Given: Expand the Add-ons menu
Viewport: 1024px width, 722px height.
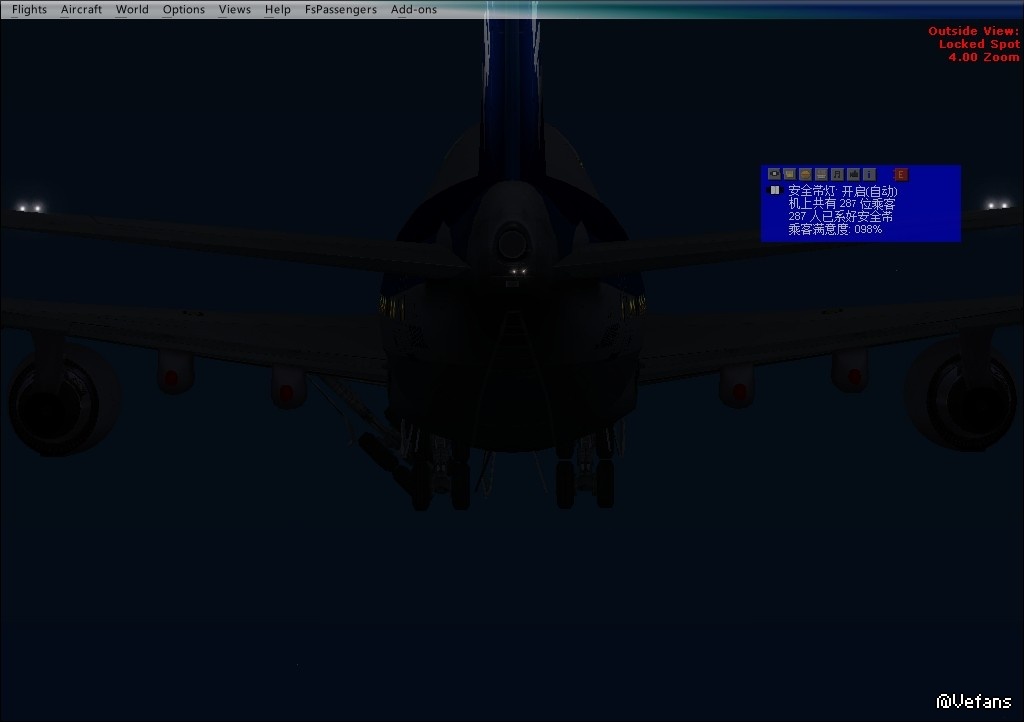Looking at the screenshot, I should point(414,9).
